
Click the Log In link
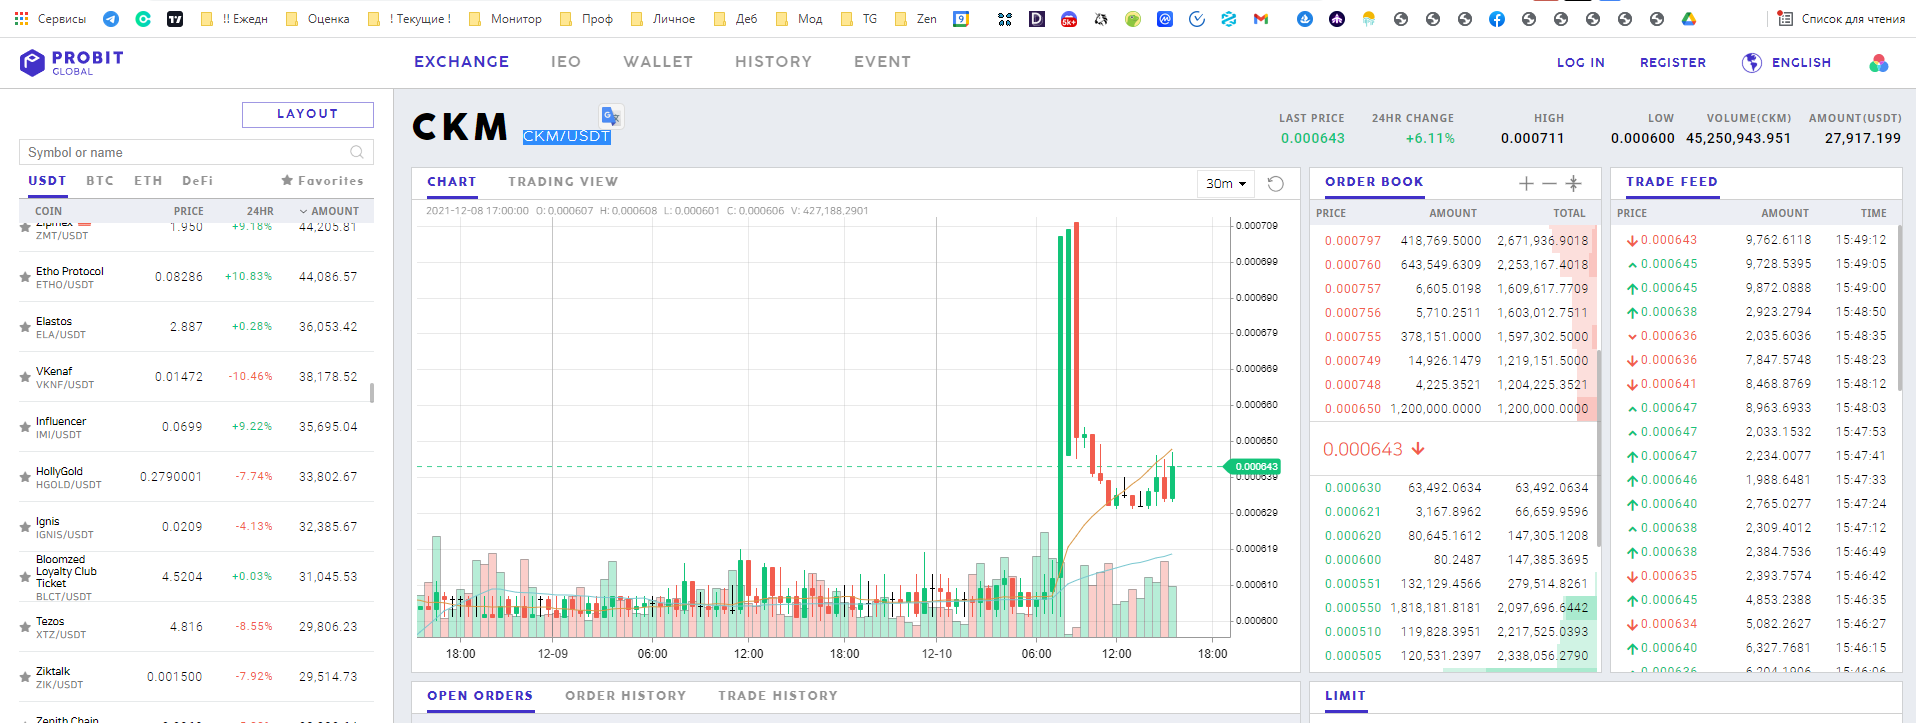(1580, 63)
